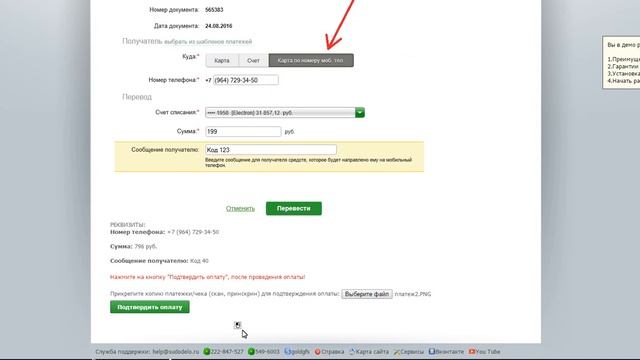This screenshot has height=360, width=640.
Task: Click the support email help@ link
Action: click(x=176, y=351)
